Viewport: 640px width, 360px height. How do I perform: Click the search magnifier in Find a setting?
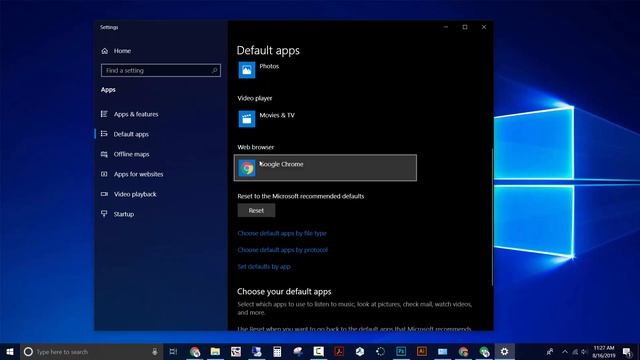214,71
